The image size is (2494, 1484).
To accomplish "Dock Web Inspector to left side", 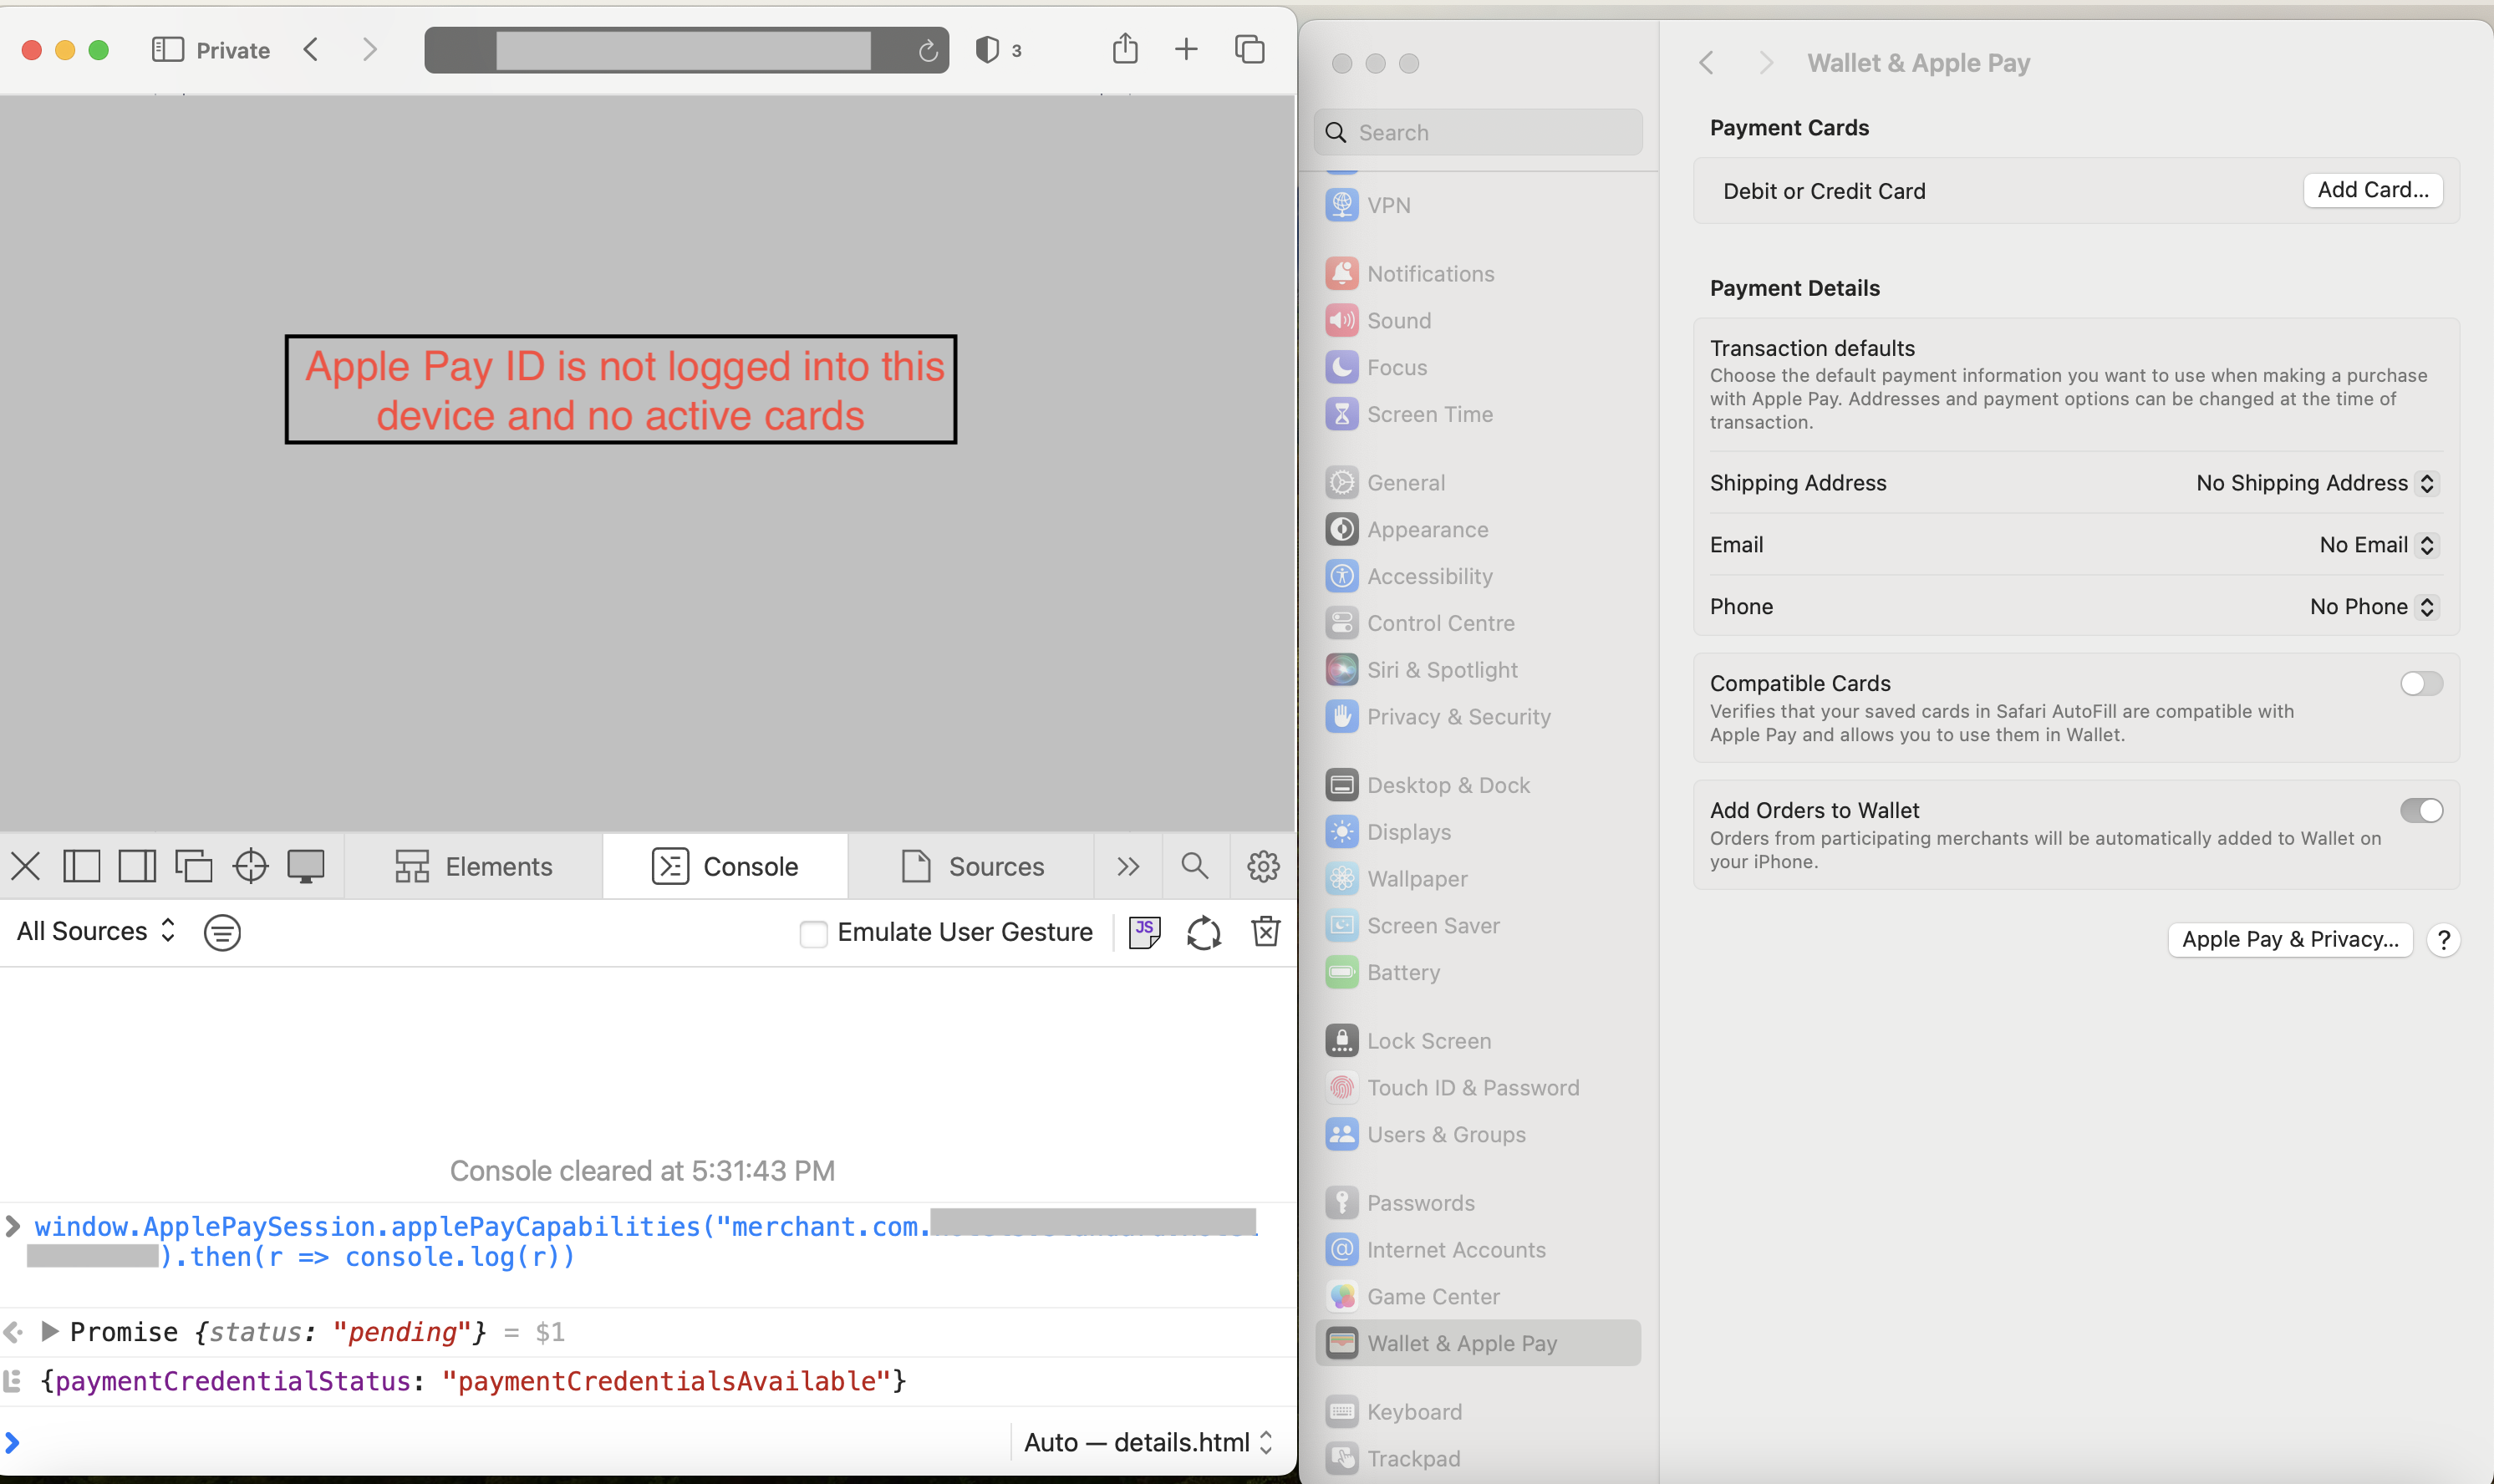I will point(82,866).
